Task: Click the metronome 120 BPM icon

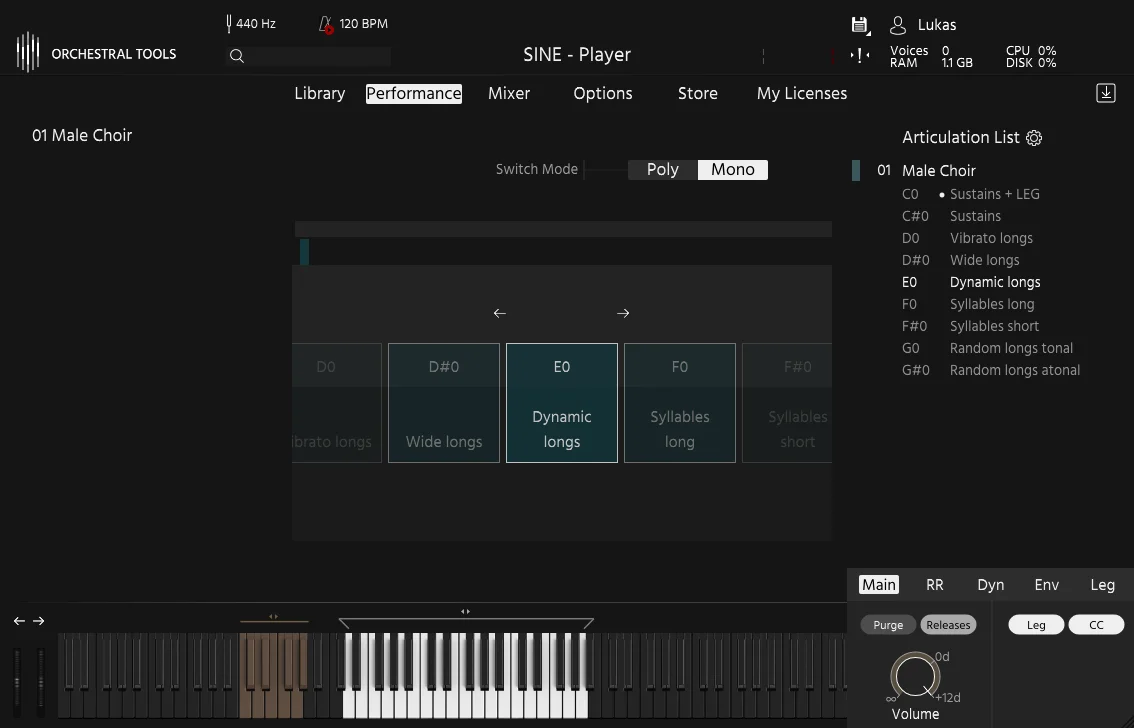Action: click(x=326, y=25)
